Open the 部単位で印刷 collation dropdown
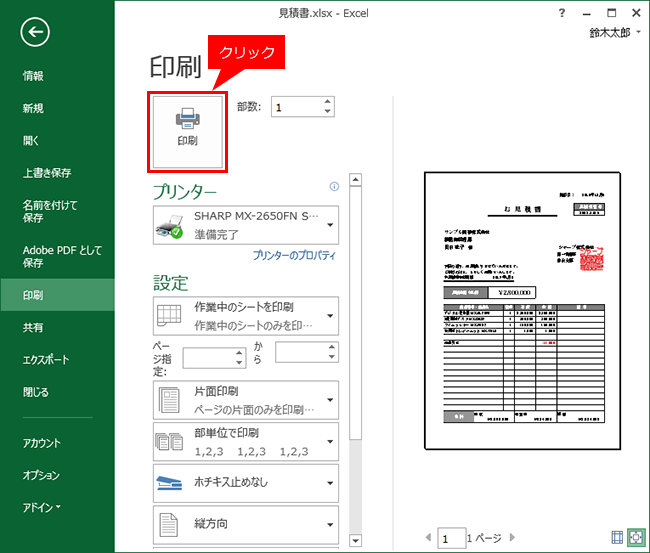The width and height of the screenshot is (650, 553). [246, 441]
